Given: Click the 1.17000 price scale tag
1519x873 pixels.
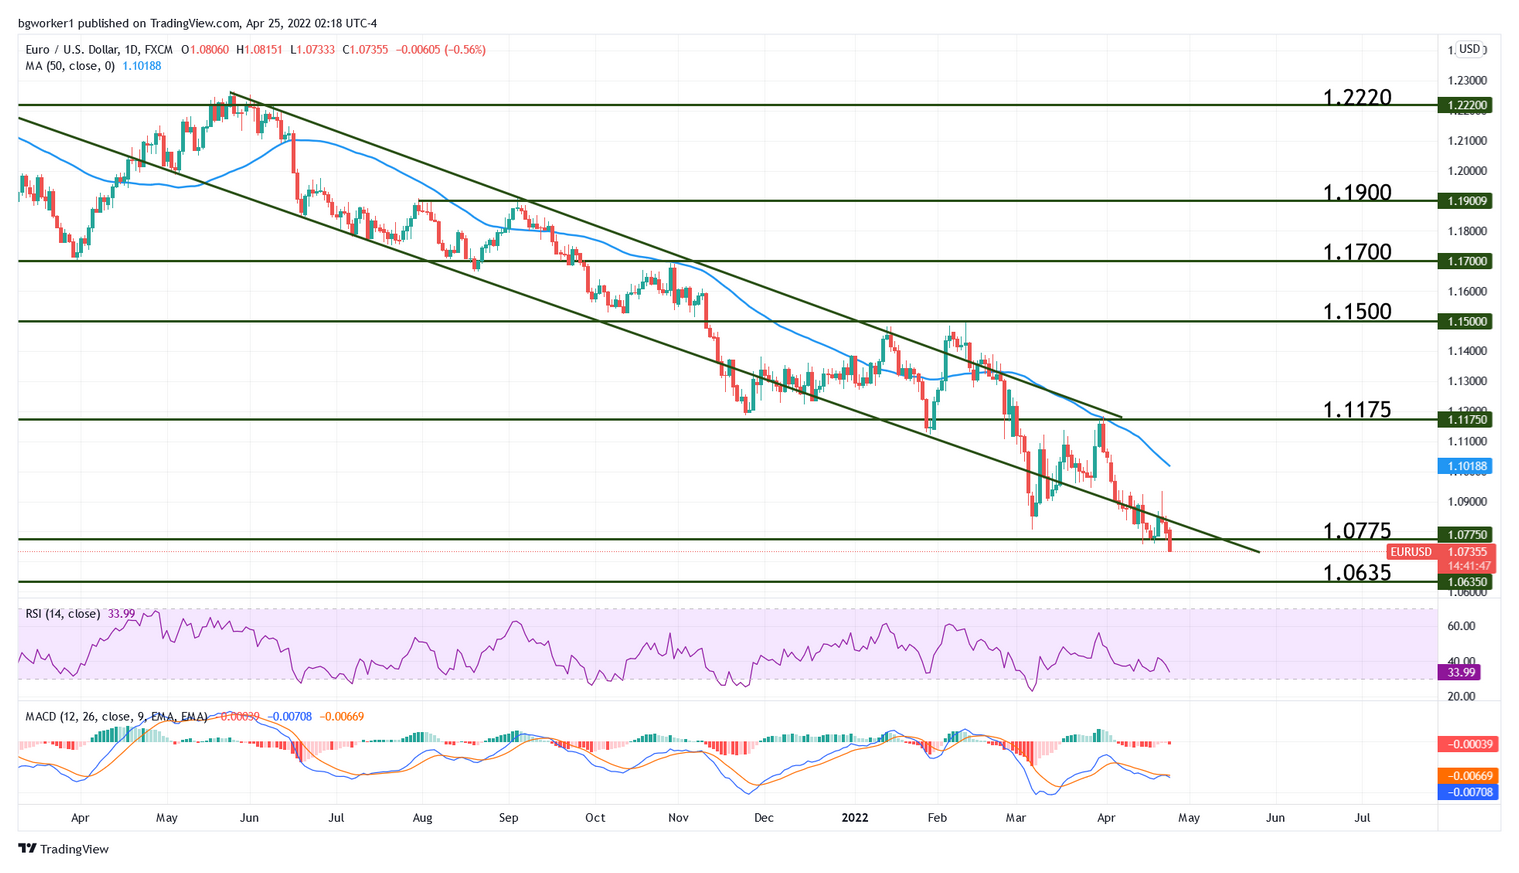Looking at the screenshot, I should pyautogui.click(x=1466, y=261).
